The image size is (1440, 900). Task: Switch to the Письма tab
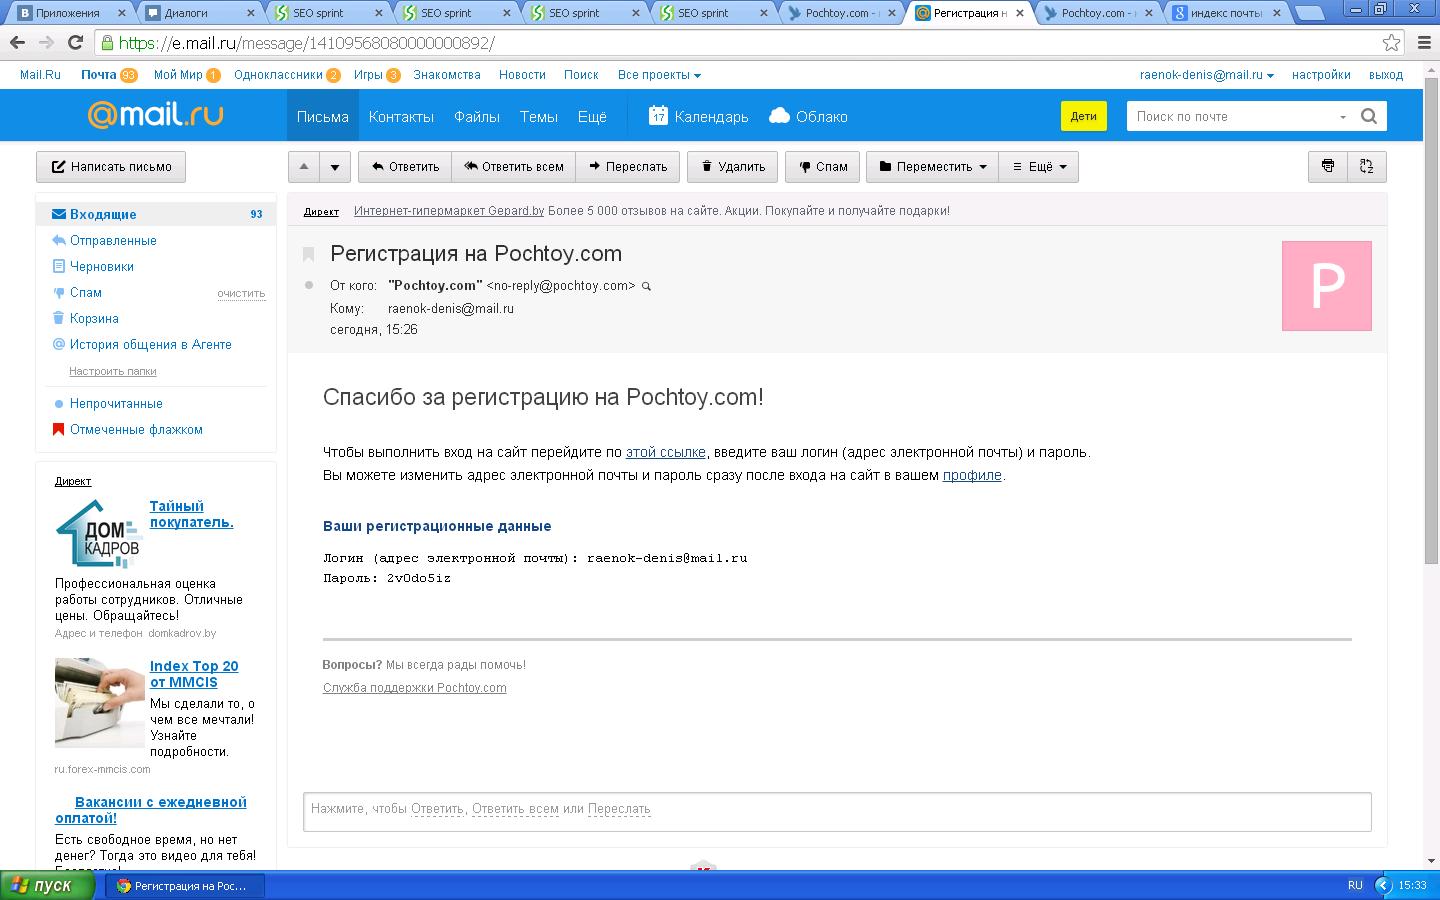tap(323, 116)
